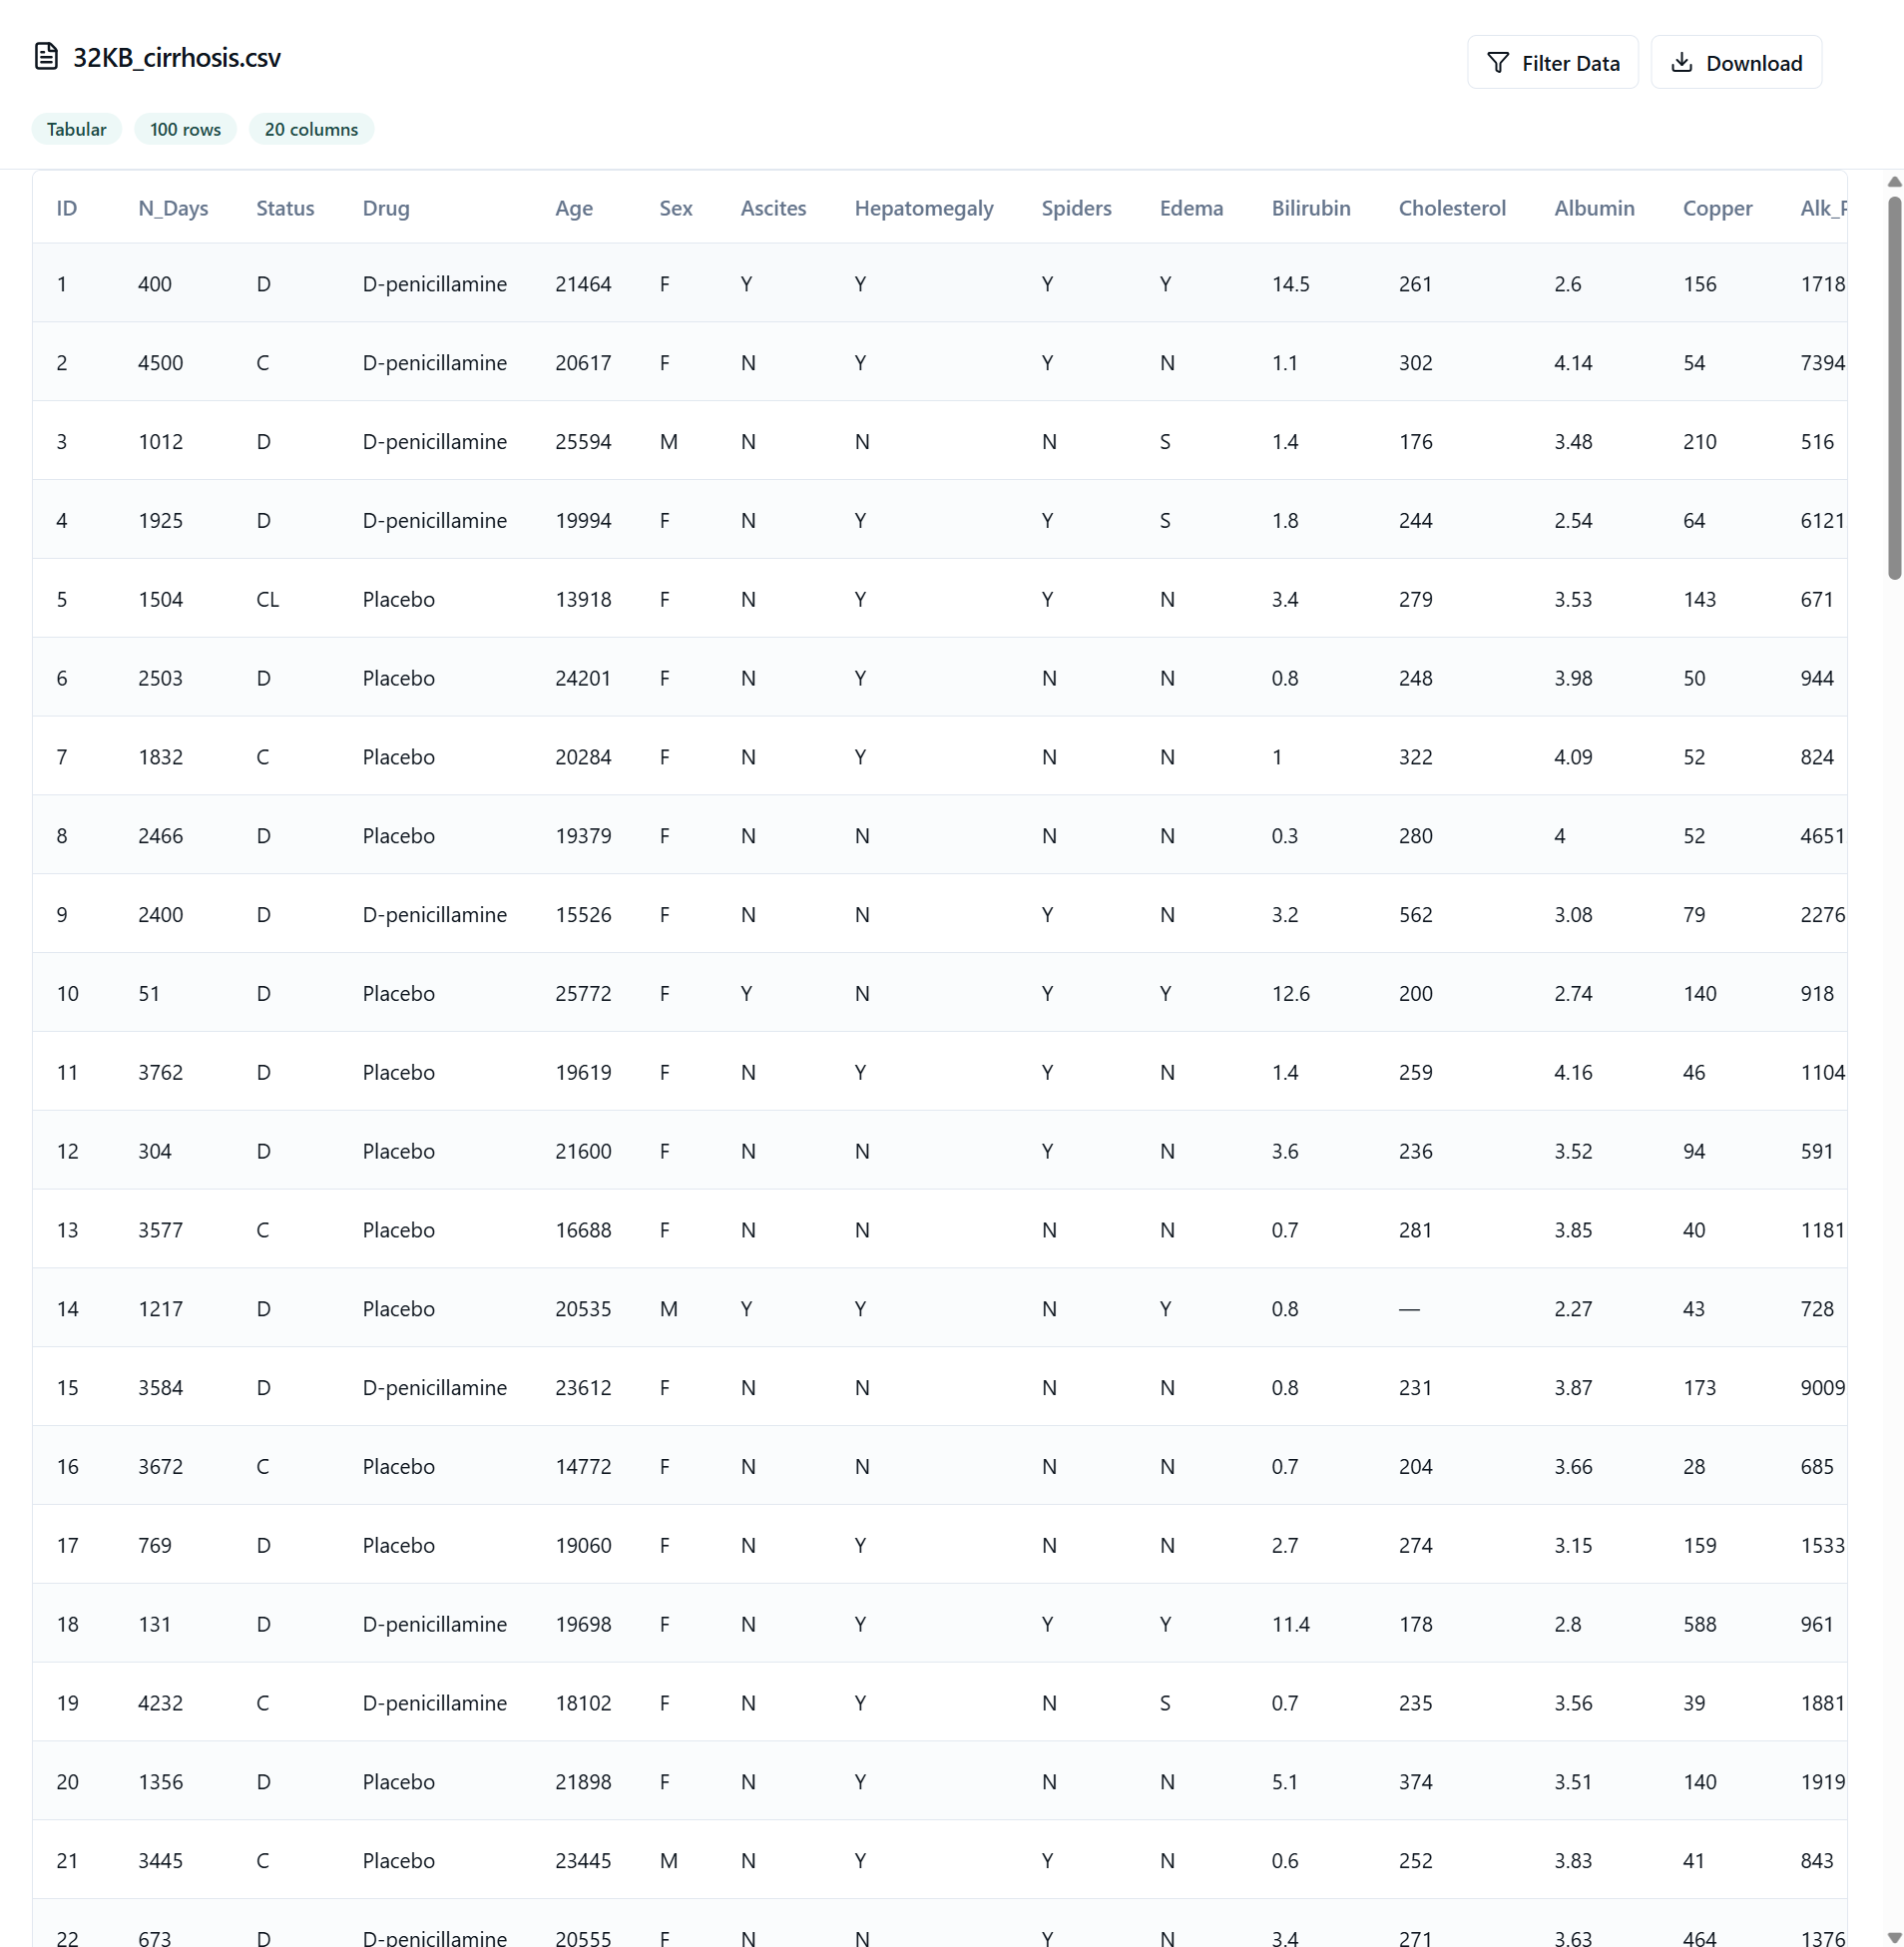Click the Status column header
The width and height of the screenshot is (1904, 1947).
[x=285, y=208]
